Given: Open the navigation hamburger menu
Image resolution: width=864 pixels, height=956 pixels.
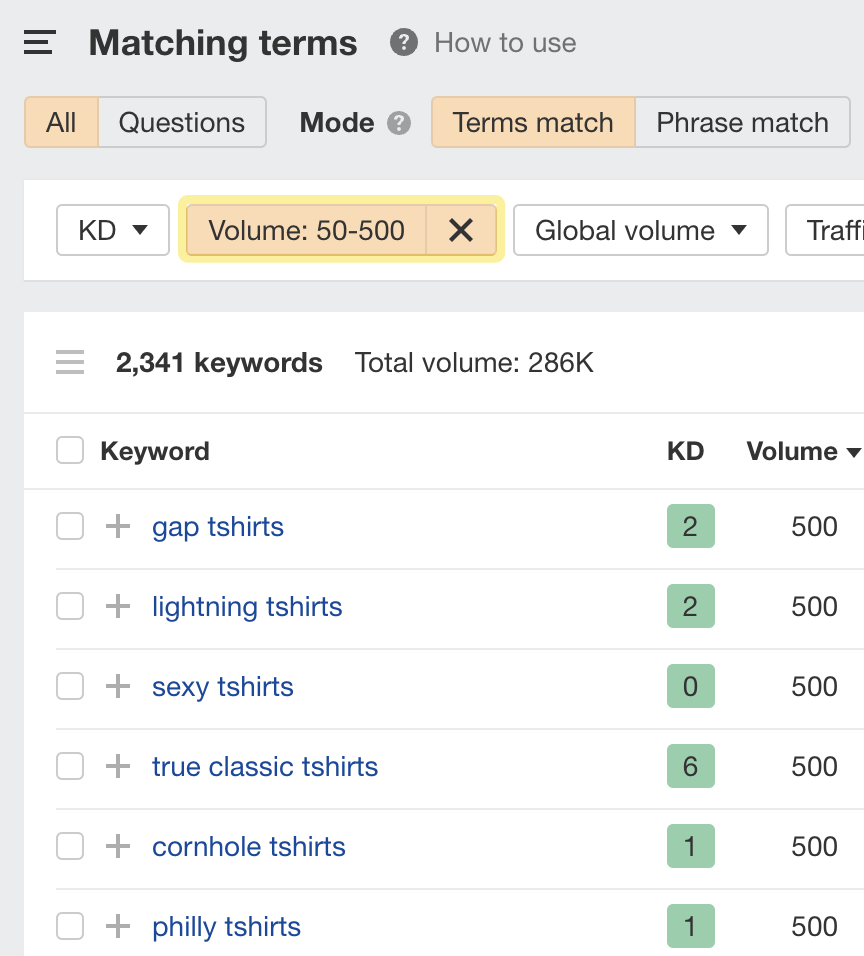Looking at the screenshot, I should tap(38, 43).
